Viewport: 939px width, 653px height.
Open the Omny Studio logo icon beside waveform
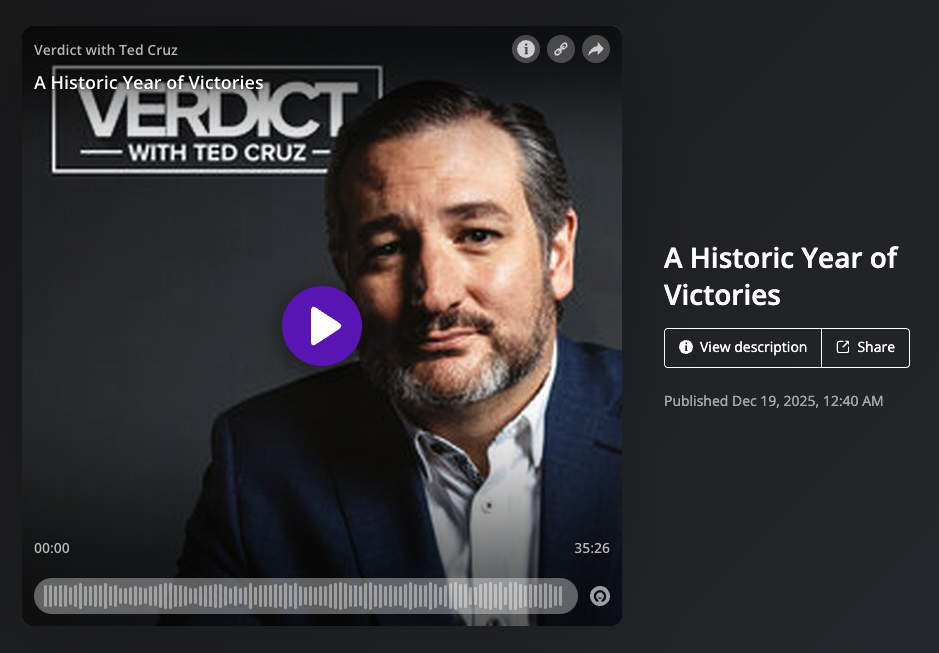pos(599,596)
